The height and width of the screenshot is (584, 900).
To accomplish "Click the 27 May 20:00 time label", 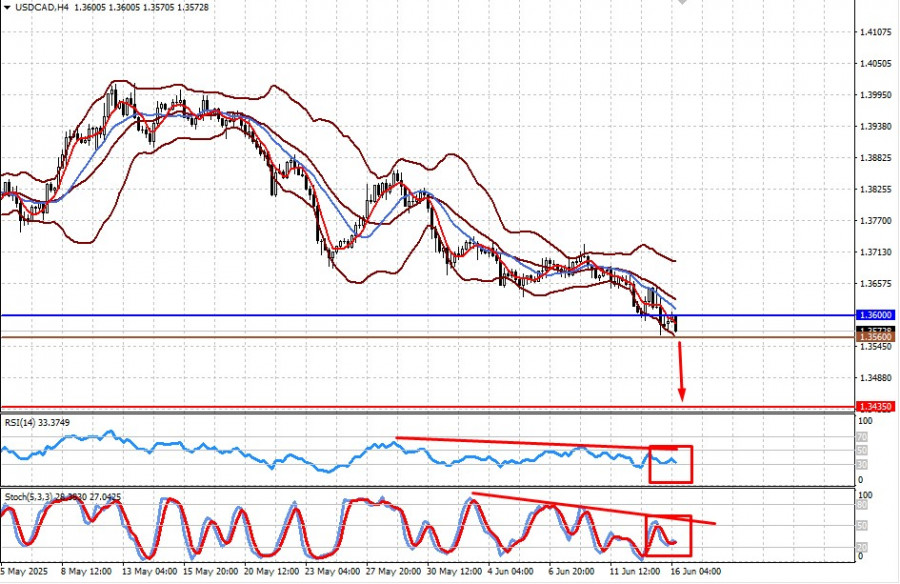I will [393, 572].
